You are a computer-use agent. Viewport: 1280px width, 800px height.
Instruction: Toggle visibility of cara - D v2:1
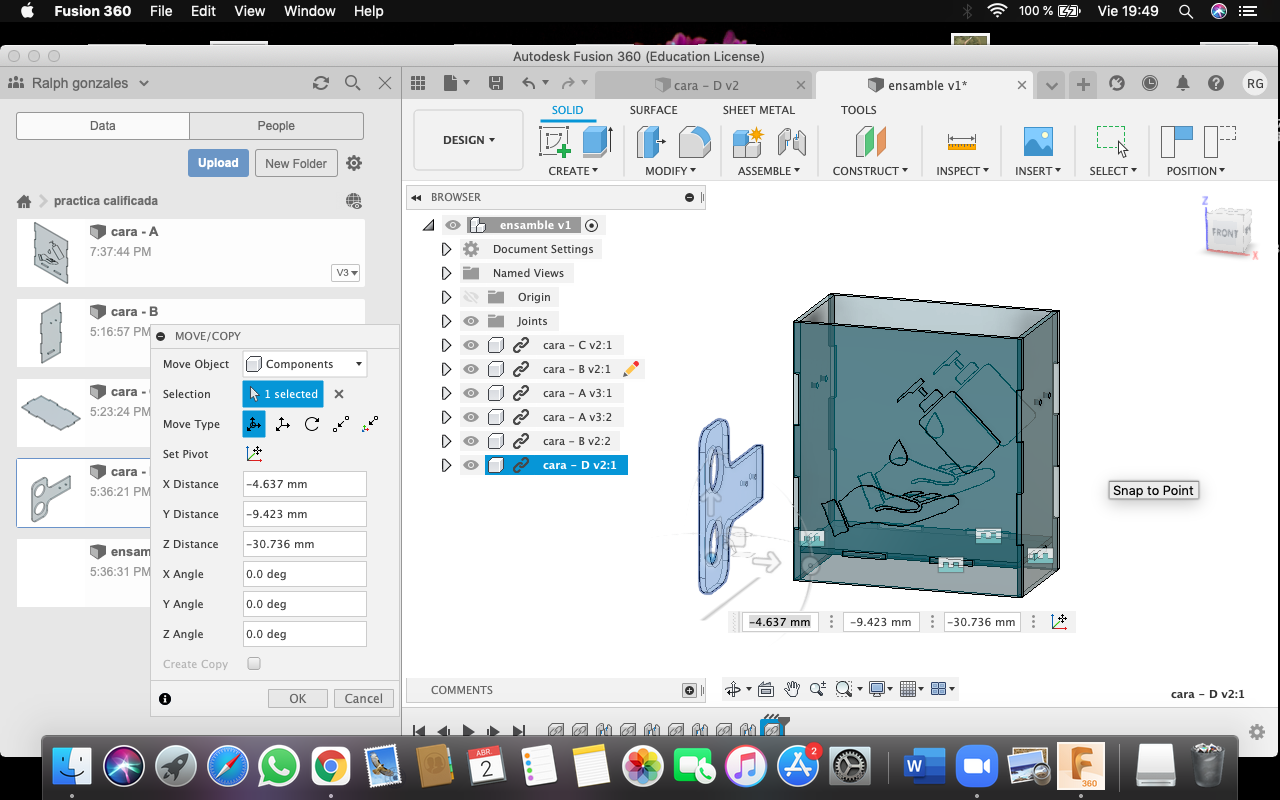[x=471, y=465]
